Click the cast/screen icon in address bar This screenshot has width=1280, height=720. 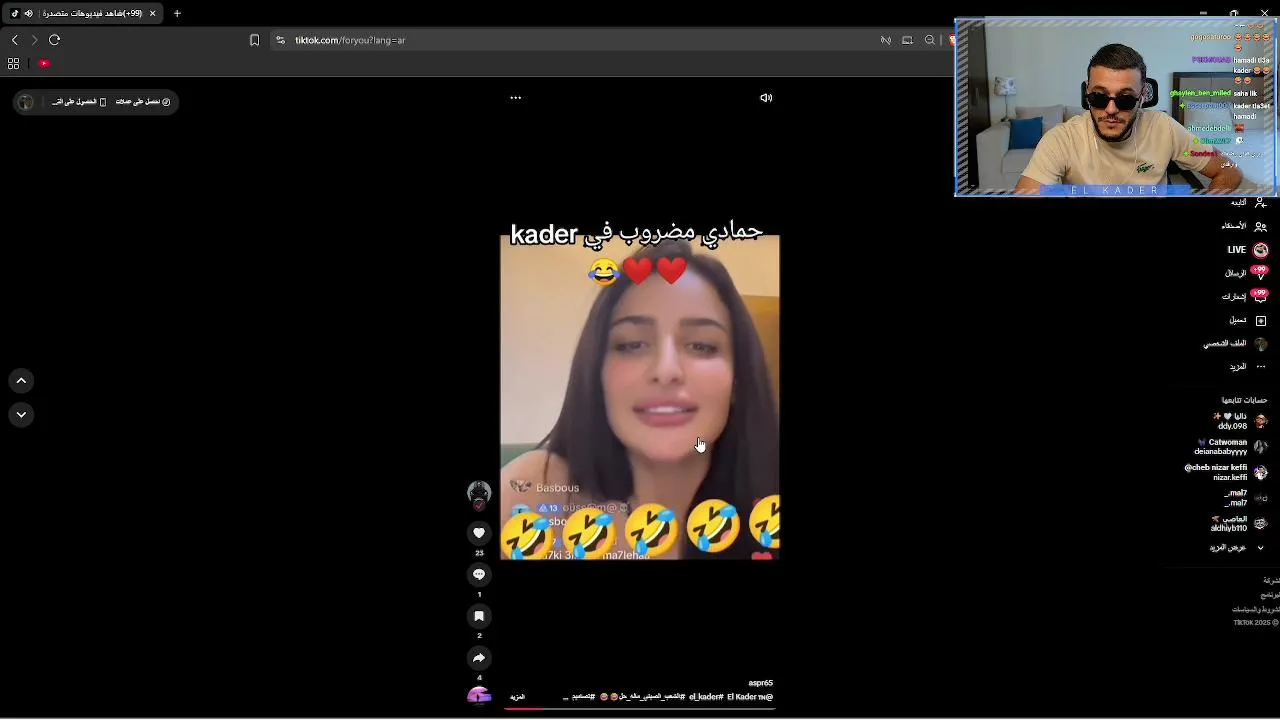907,40
